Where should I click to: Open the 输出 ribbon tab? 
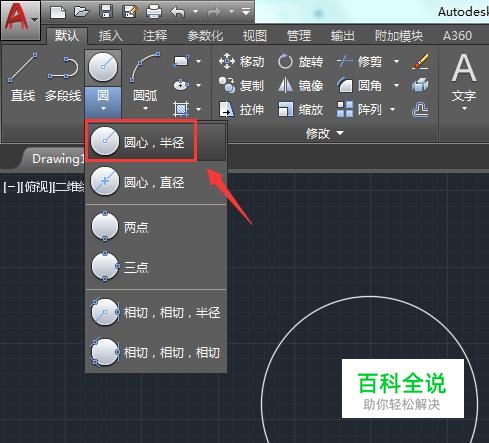pyautogui.click(x=342, y=36)
